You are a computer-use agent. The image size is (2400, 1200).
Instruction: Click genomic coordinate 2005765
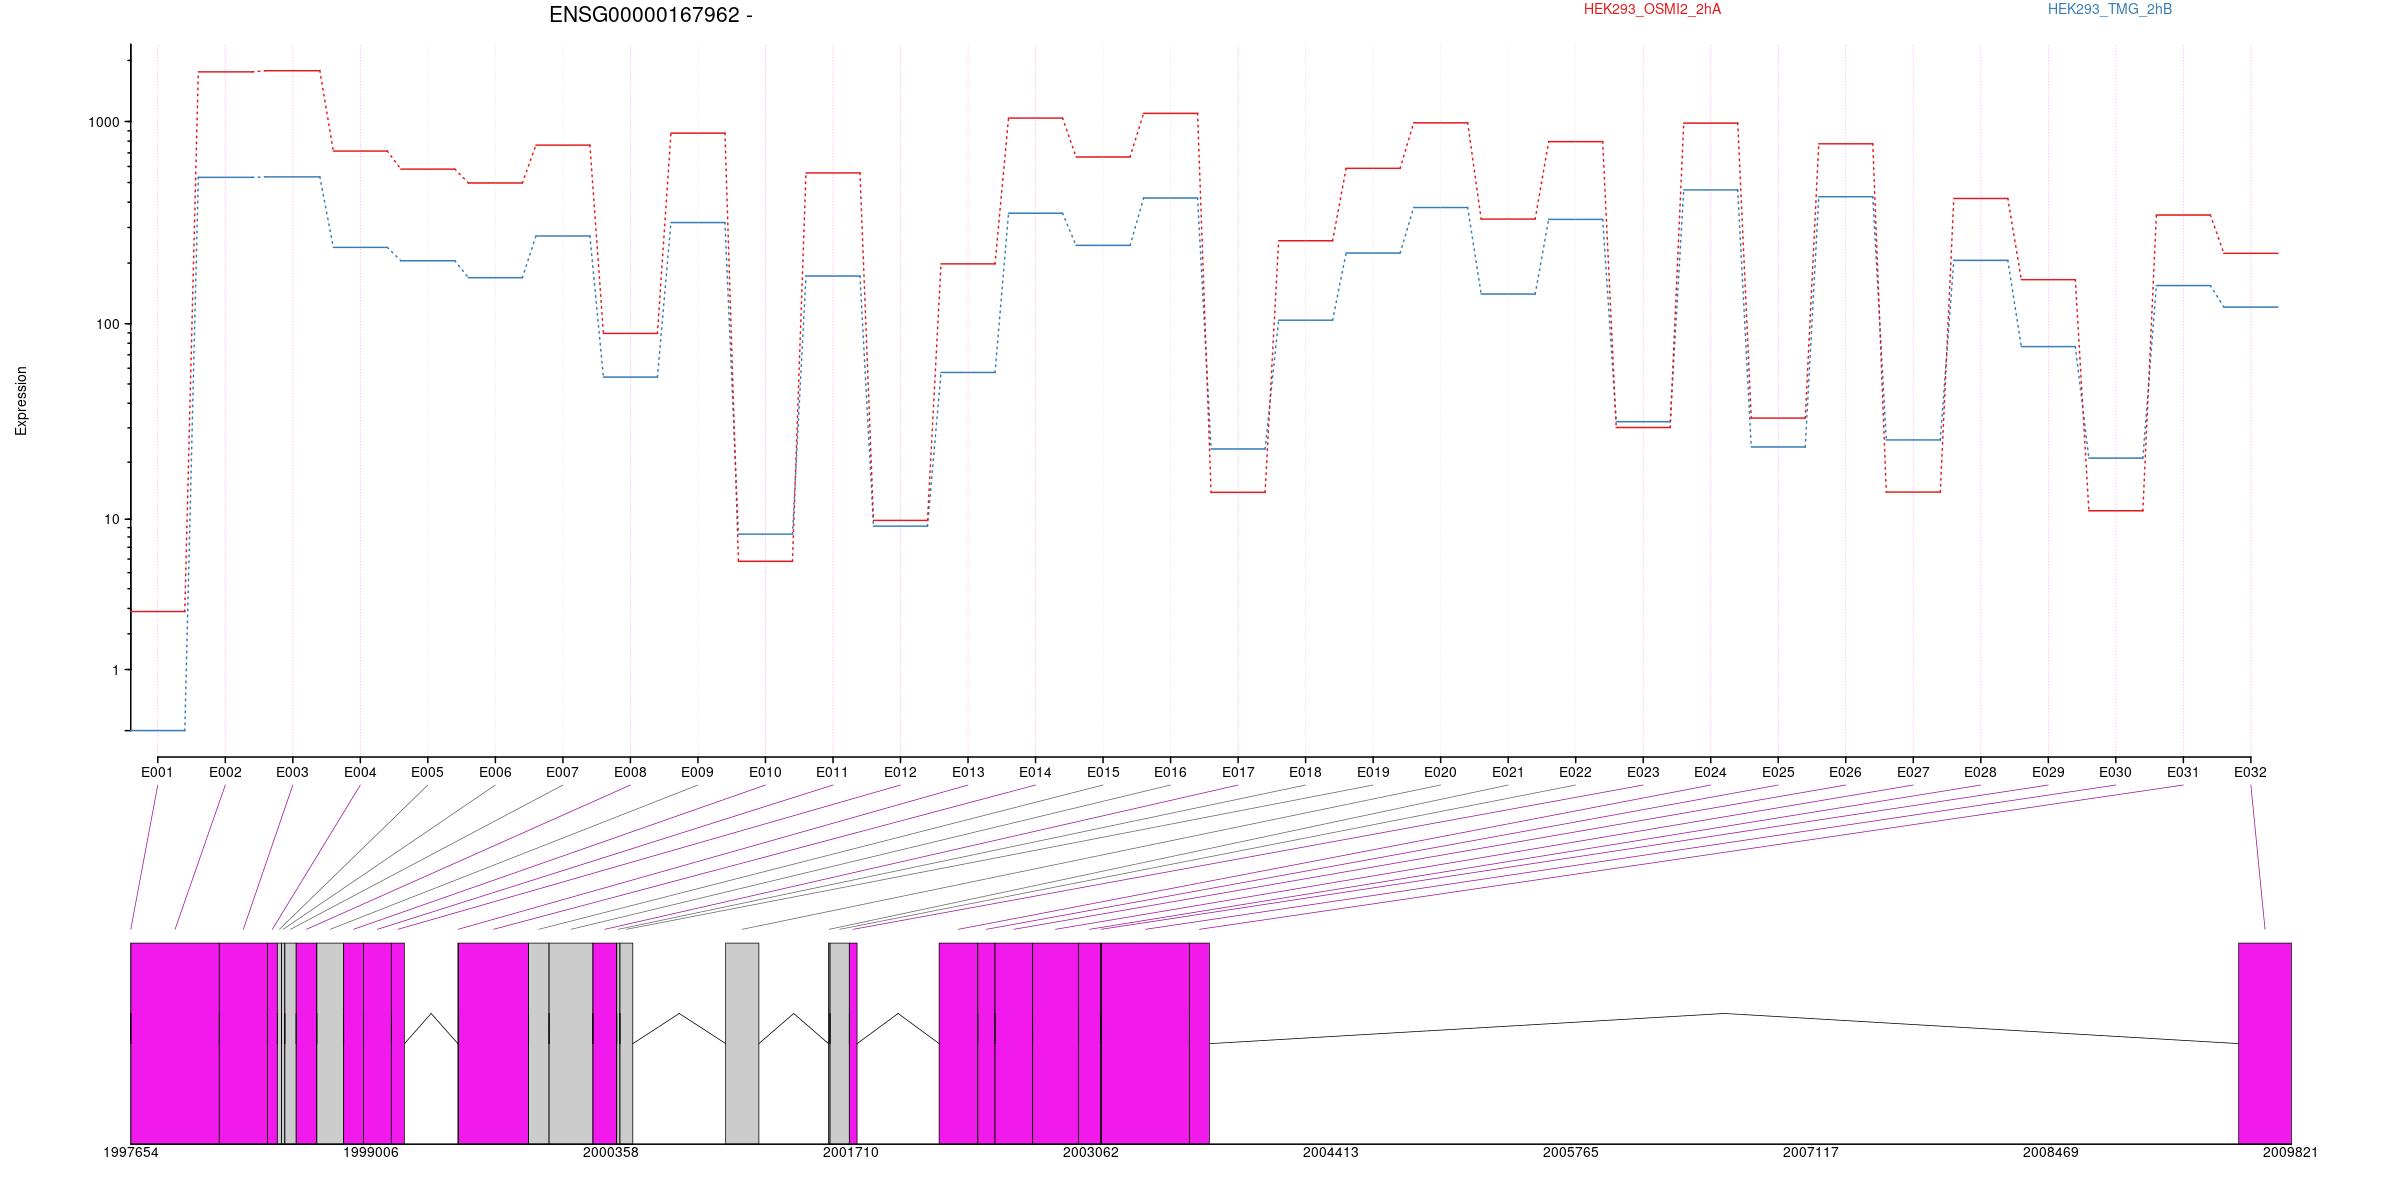tap(1571, 1152)
